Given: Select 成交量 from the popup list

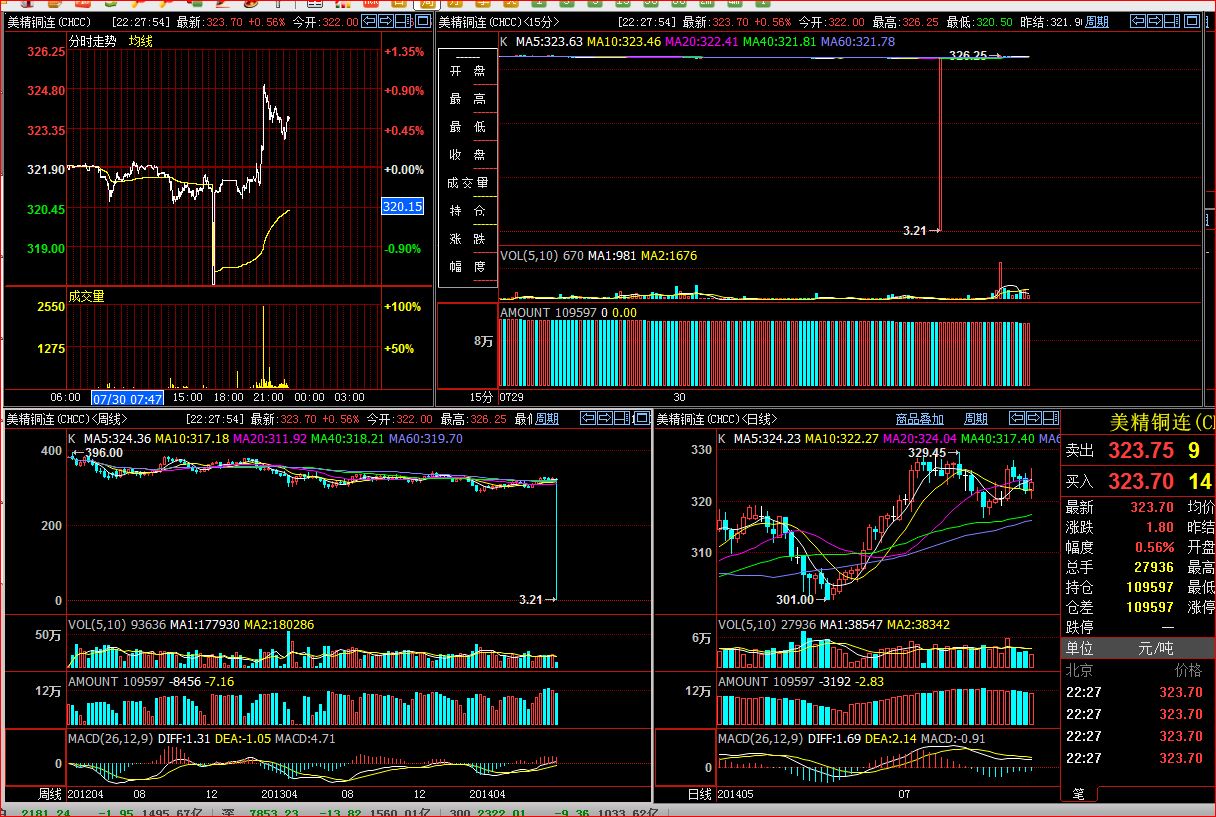Looking at the screenshot, I should tap(468, 183).
